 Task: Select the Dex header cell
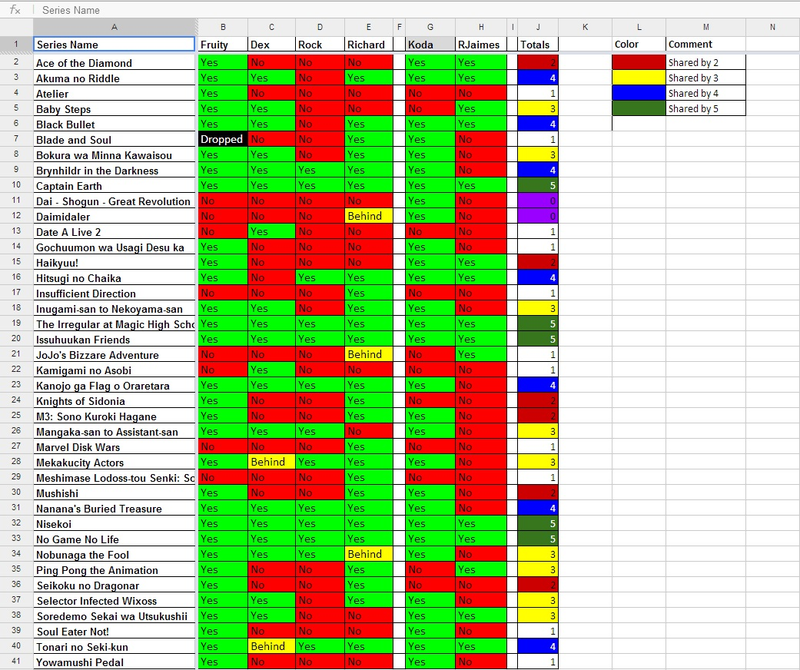(271, 44)
